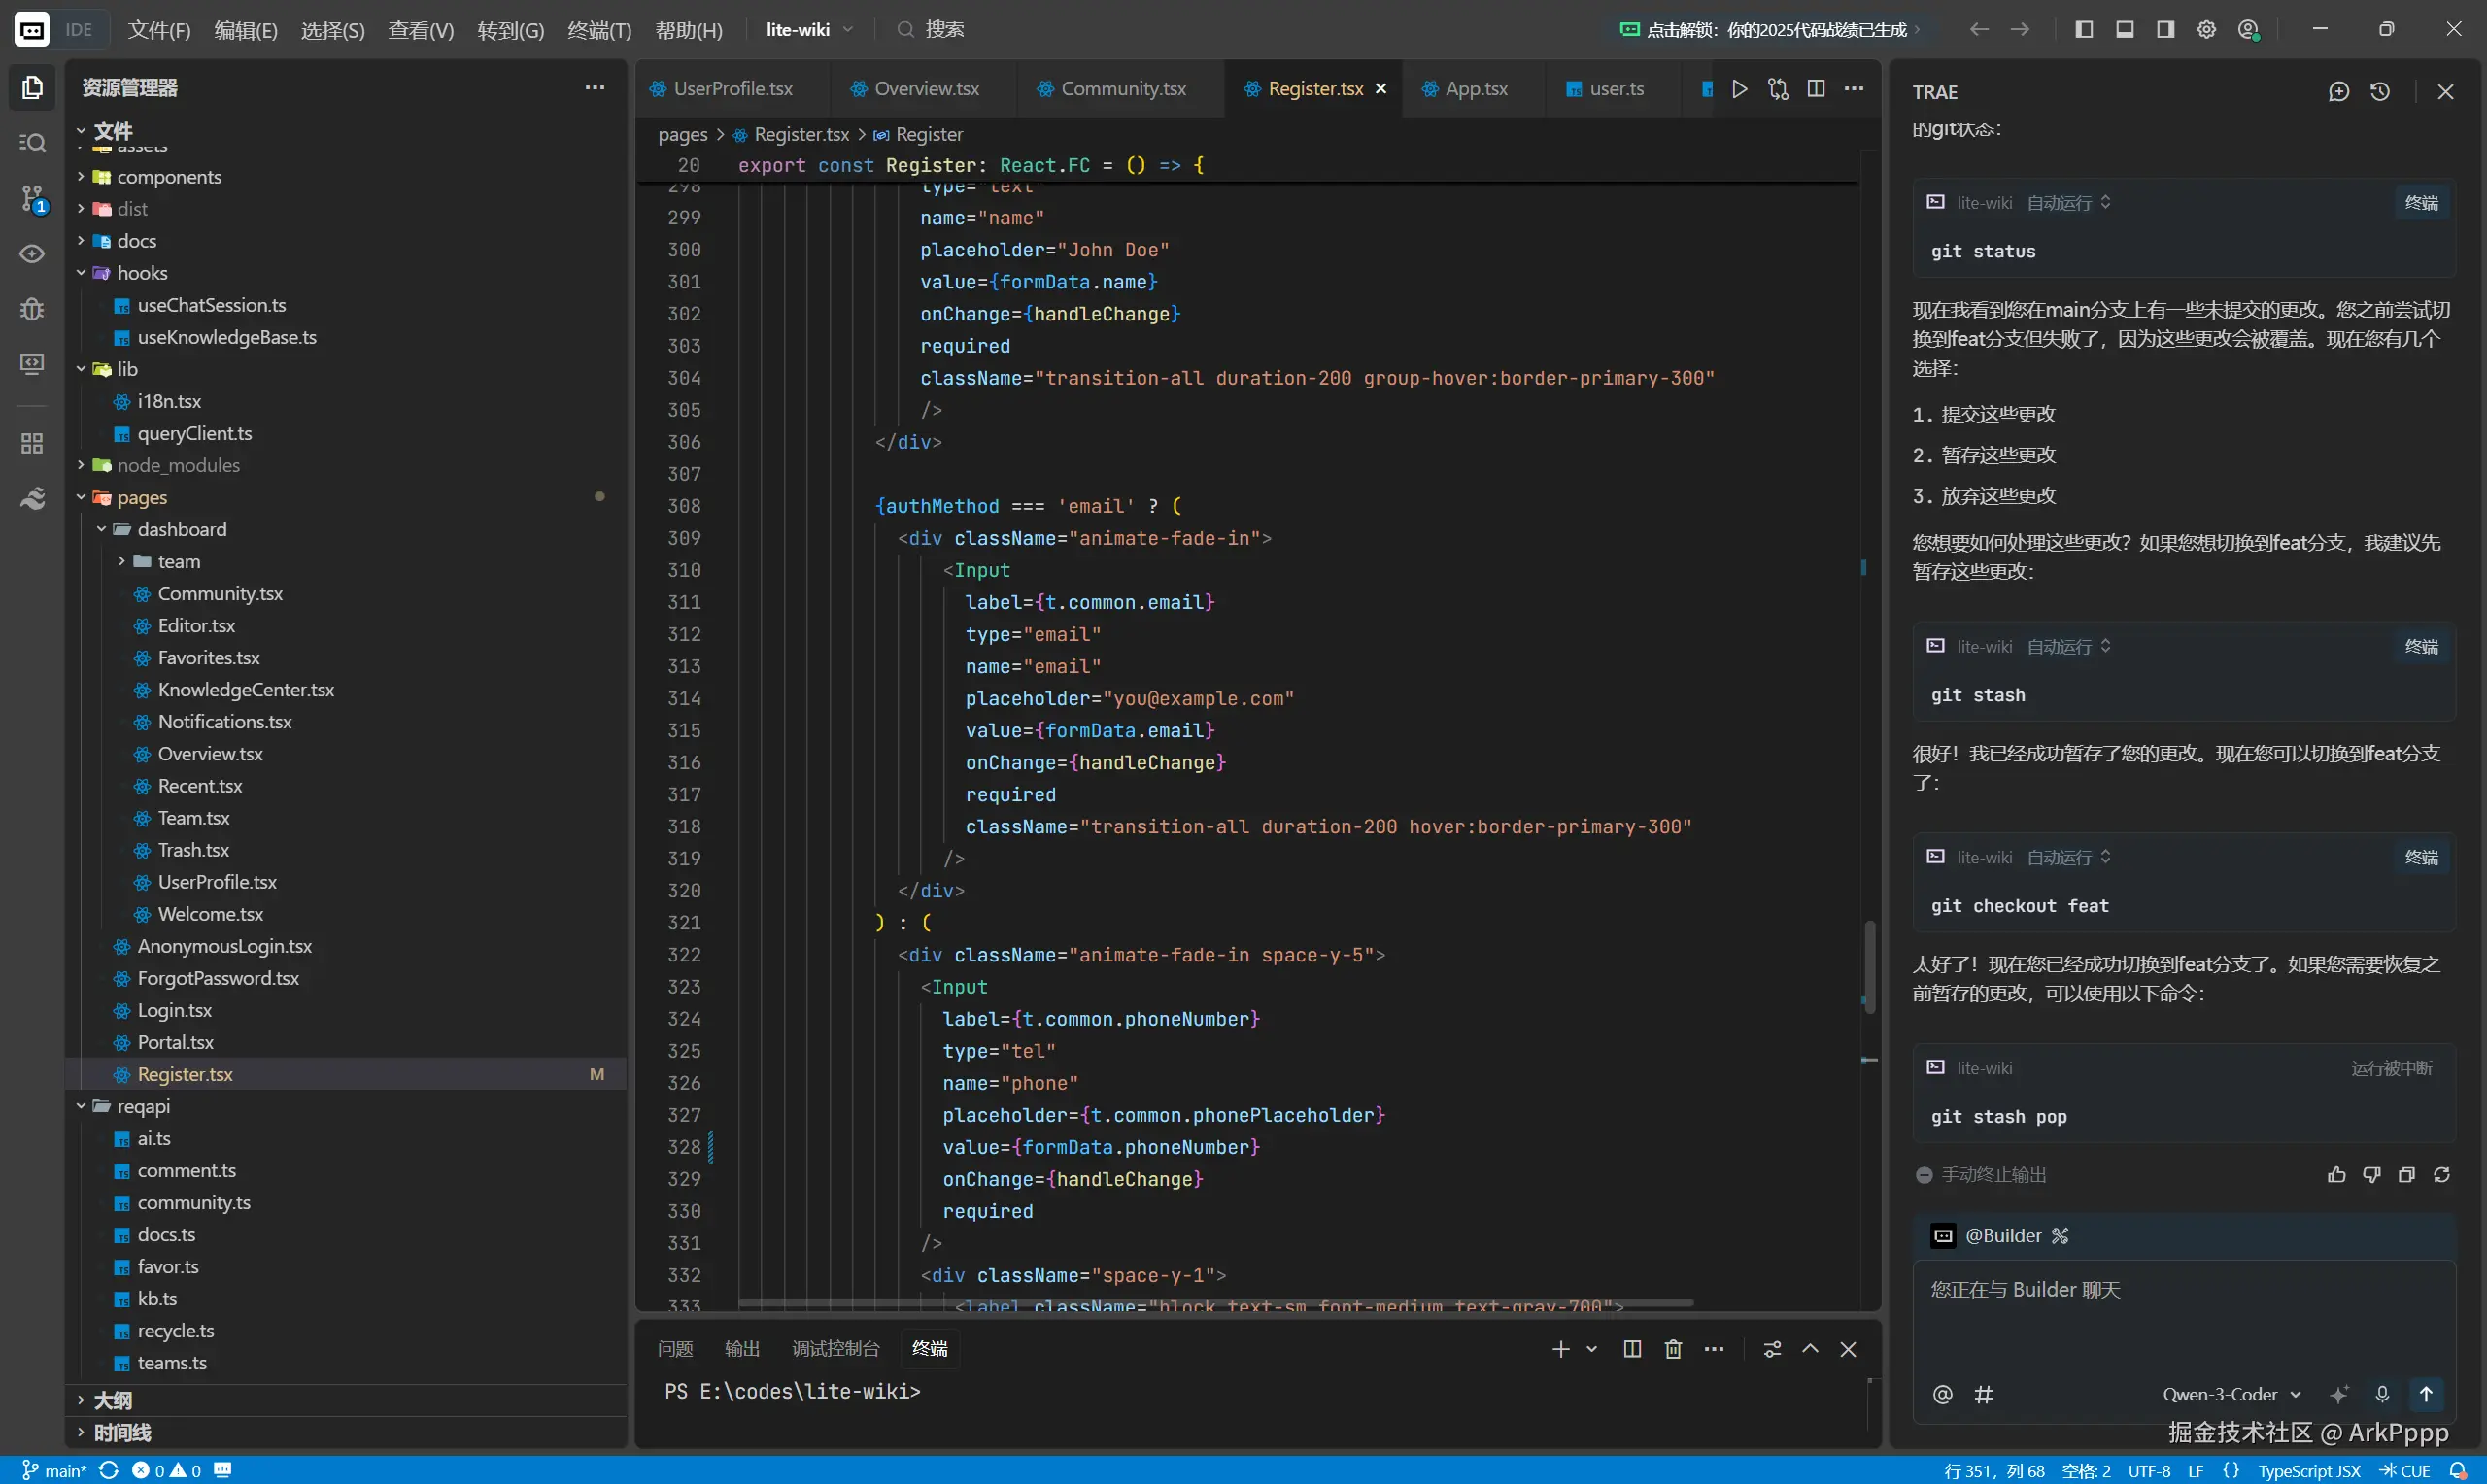
Task: Open the Search activity bar icon
Action: click(32, 142)
